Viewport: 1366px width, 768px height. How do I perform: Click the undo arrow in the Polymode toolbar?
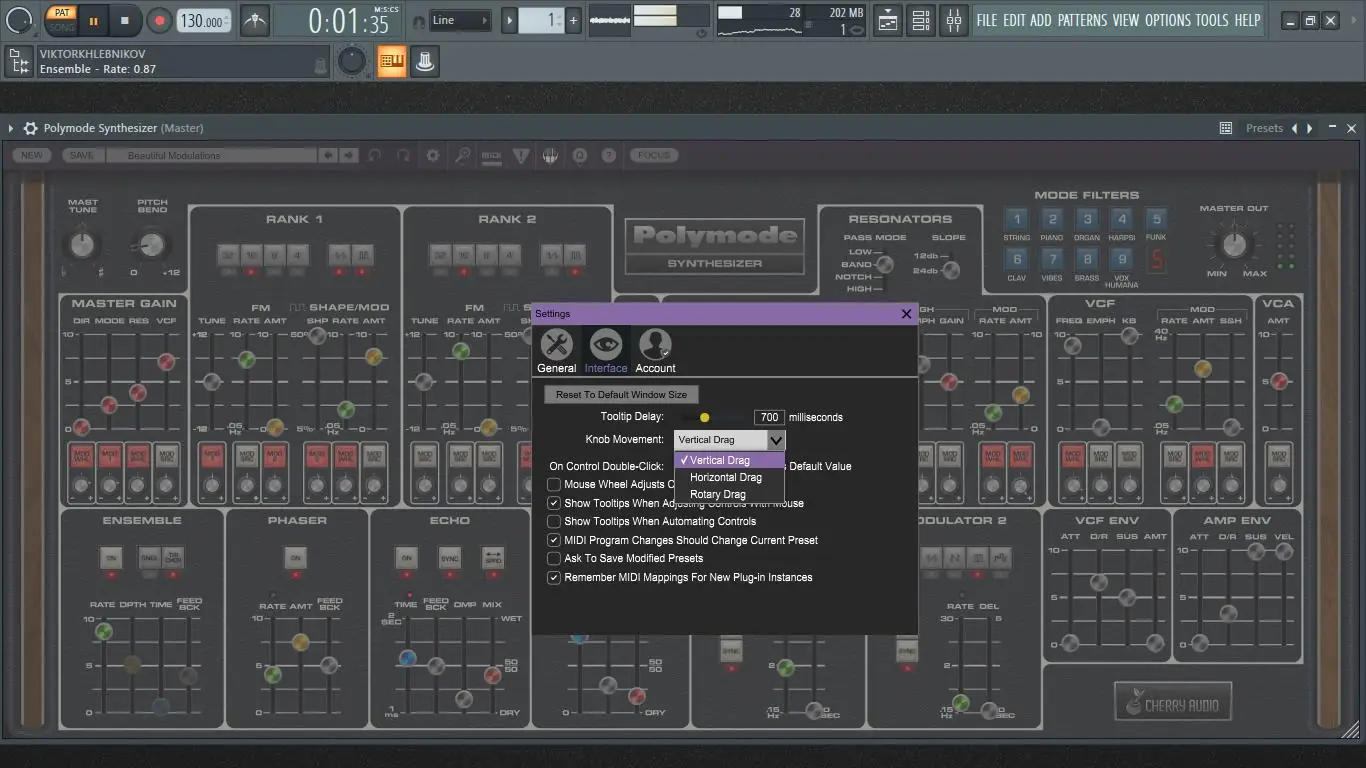375,155
